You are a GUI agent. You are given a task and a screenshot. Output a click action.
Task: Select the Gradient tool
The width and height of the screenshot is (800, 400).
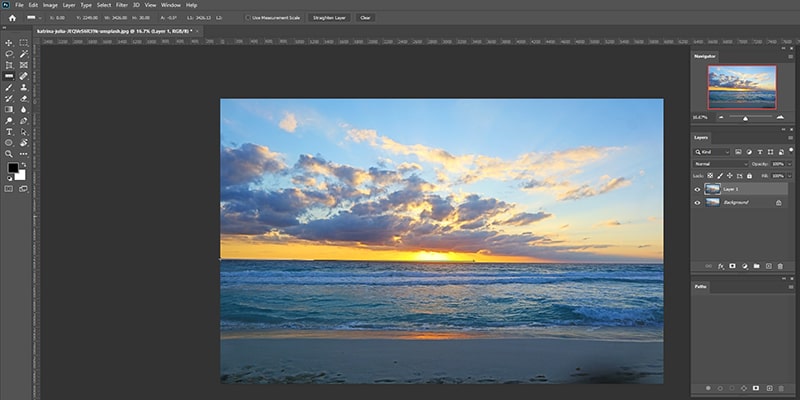click(9, 109)
